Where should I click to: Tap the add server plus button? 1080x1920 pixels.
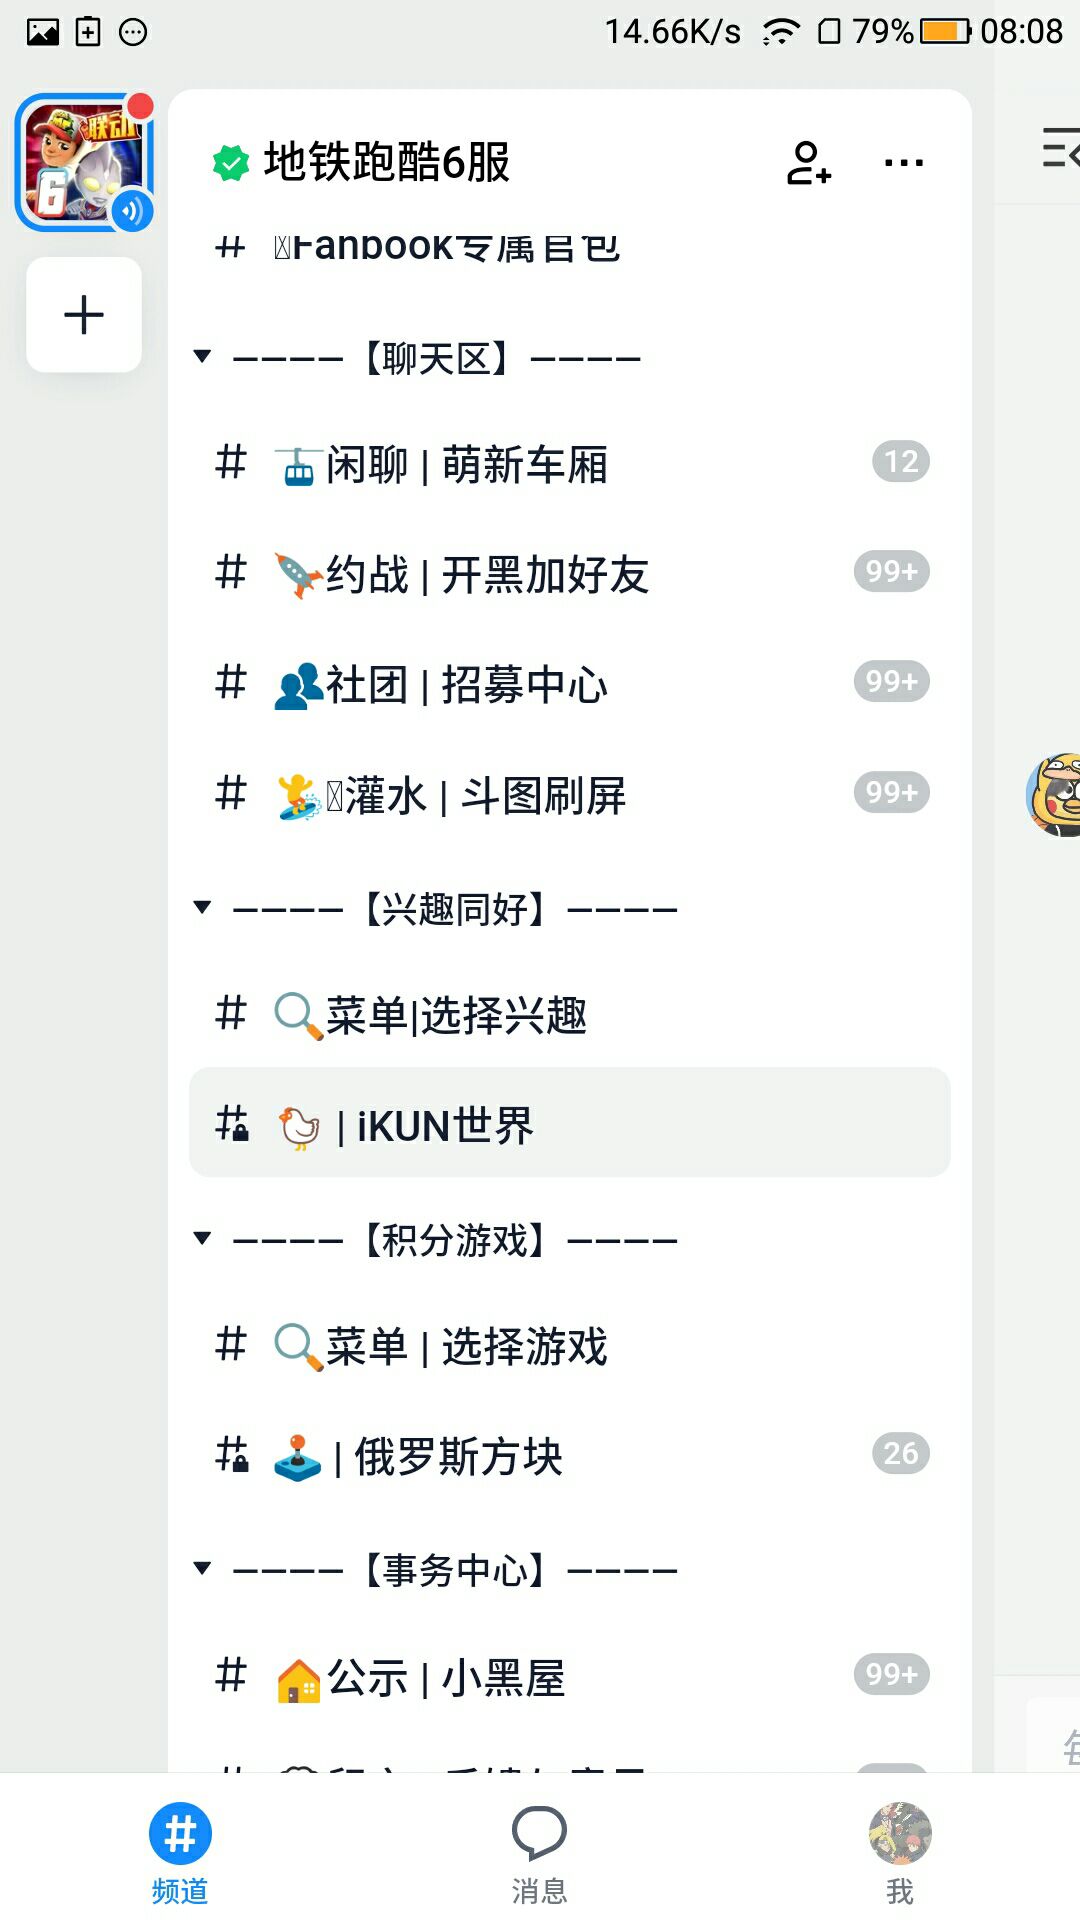(84, 315)
